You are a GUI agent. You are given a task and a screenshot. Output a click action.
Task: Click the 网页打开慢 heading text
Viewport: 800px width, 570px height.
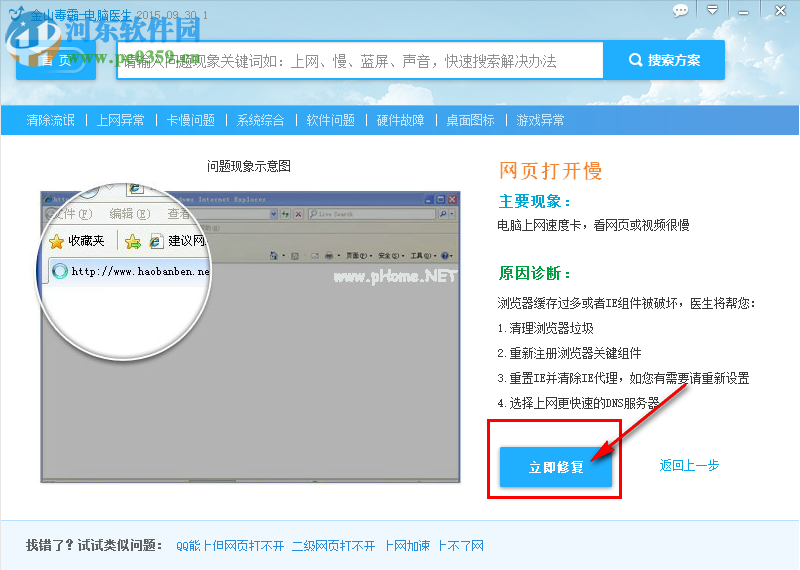click(551, 171)
